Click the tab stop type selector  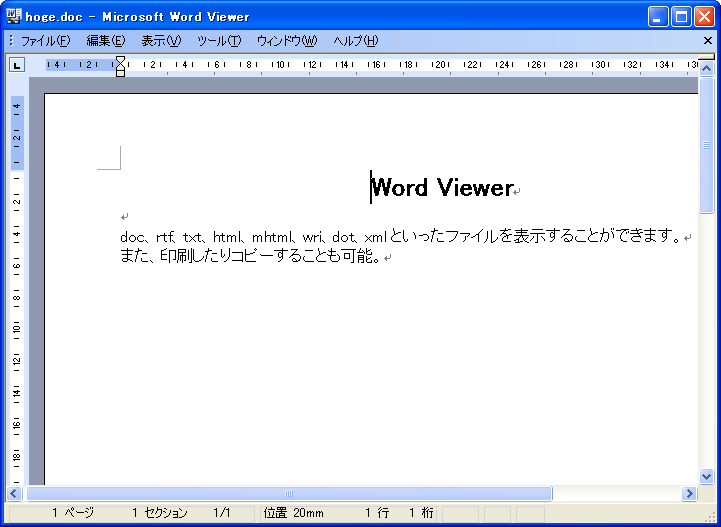pos(17,65)
